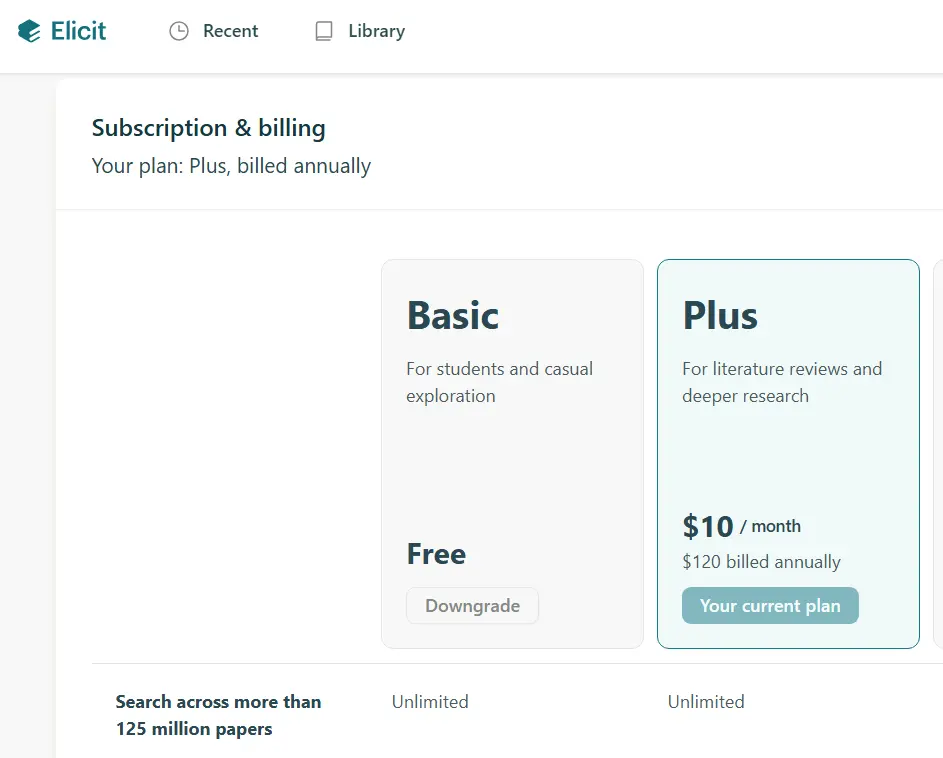
Task: Click the Downgrade button
Action: point(472,605)
